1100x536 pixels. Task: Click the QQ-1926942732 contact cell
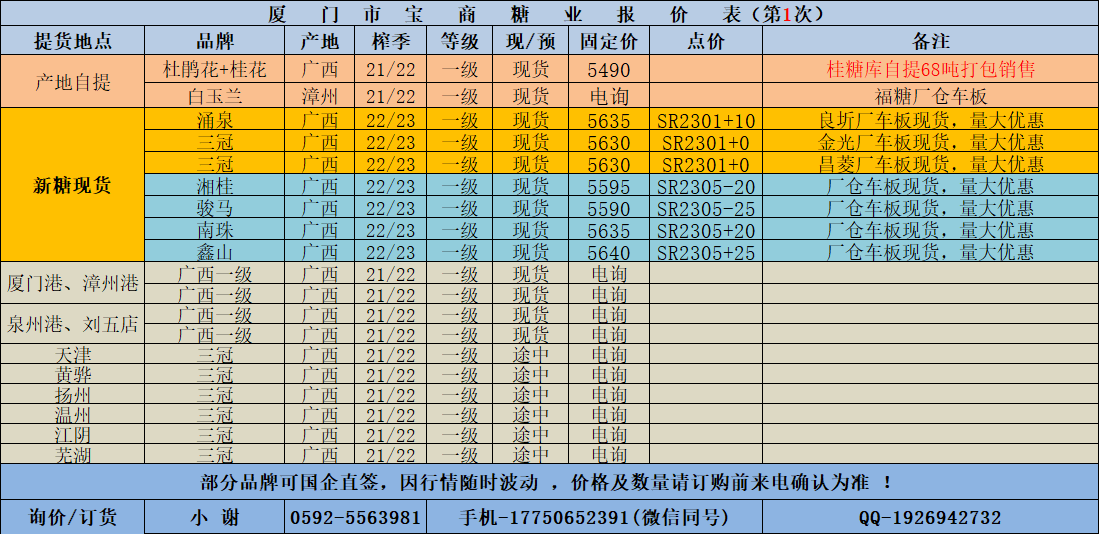930,518
